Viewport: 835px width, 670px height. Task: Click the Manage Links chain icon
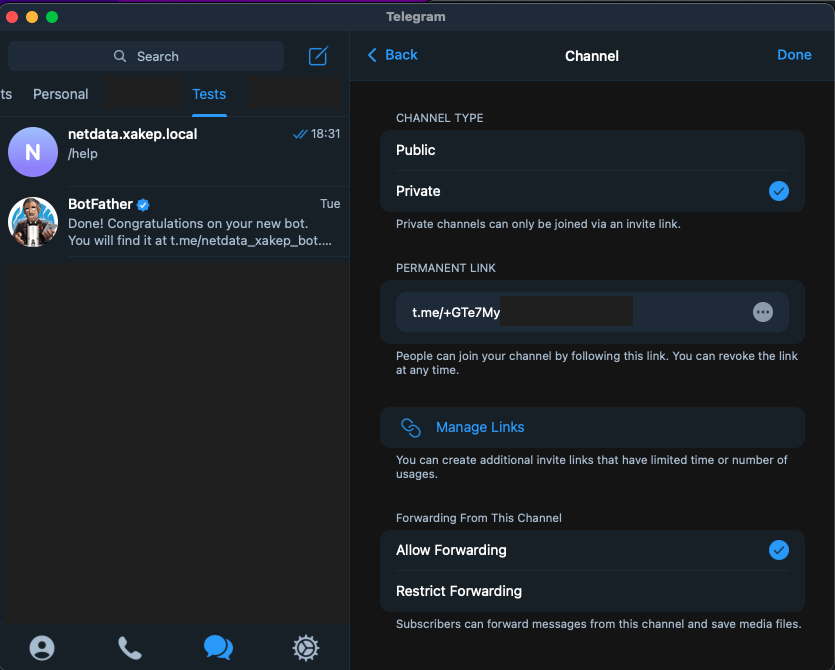pyautogui.click(x=411, y=427)
